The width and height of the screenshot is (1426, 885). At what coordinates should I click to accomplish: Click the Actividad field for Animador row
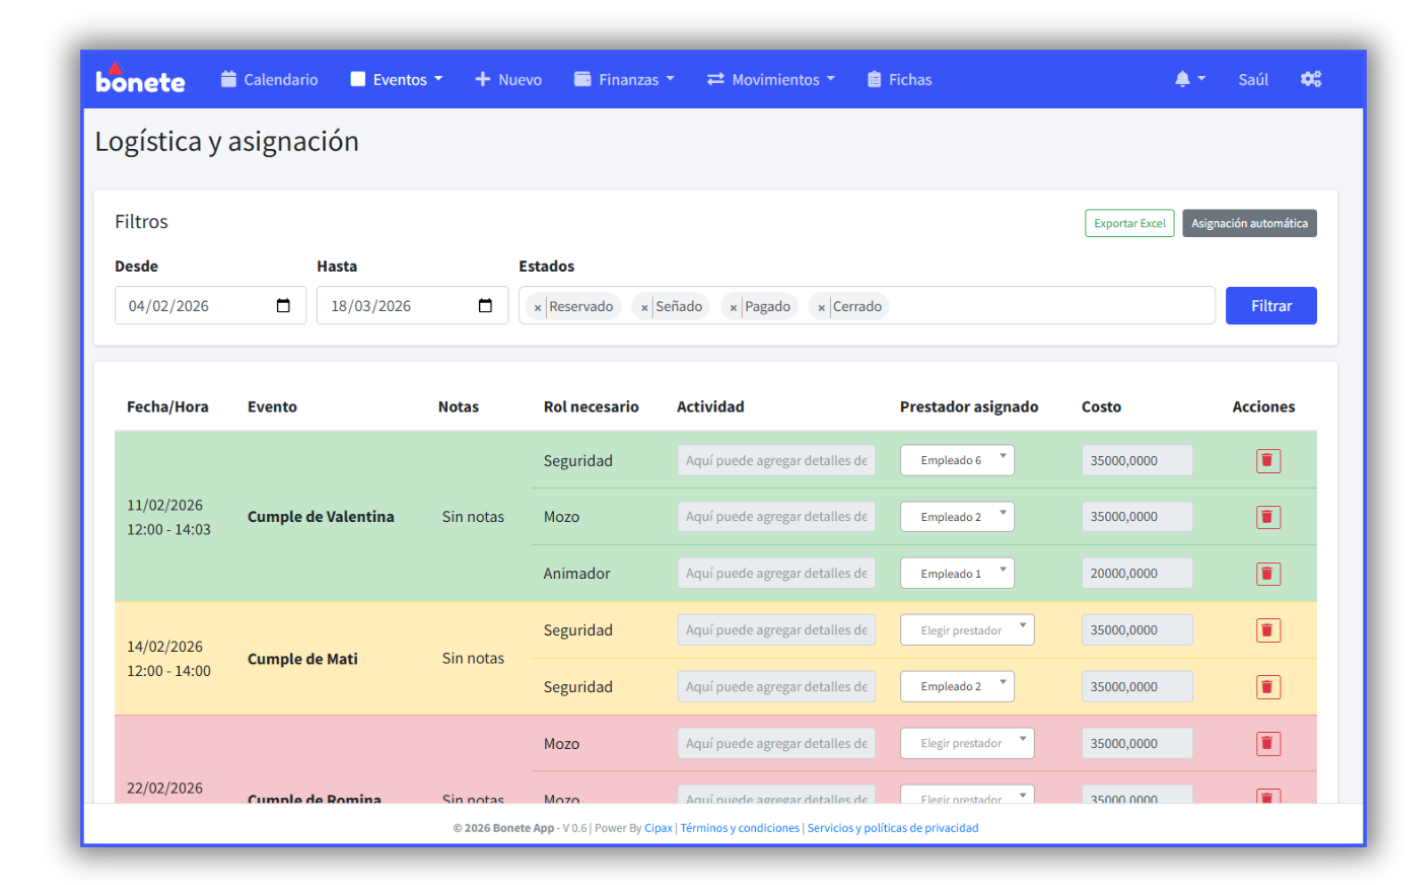[776, 574]
